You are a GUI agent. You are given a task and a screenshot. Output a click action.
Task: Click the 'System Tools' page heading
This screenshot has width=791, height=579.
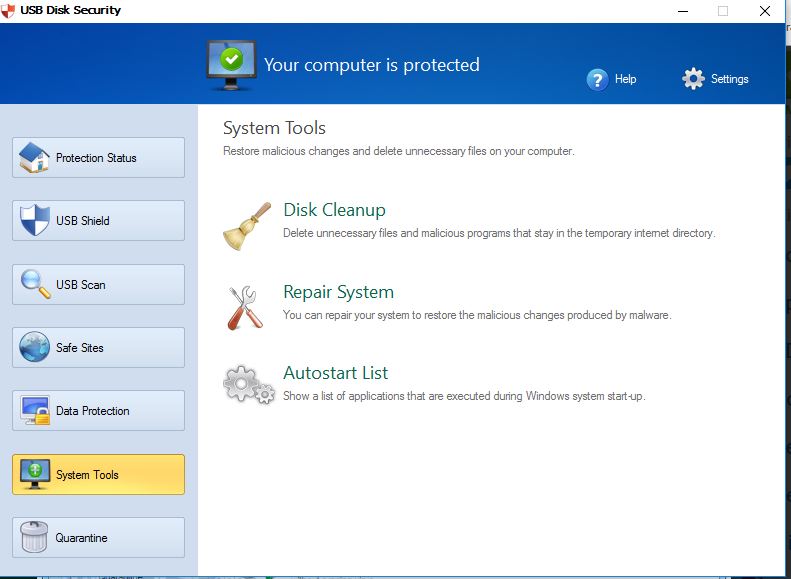[274, 128]
